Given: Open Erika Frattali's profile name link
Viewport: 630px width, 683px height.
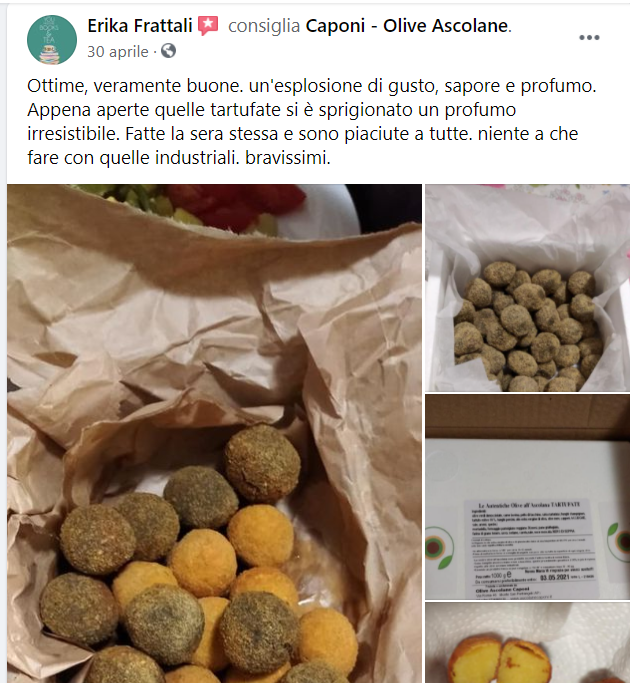Looking at the screenshot, I should click(x=140, y=26).
